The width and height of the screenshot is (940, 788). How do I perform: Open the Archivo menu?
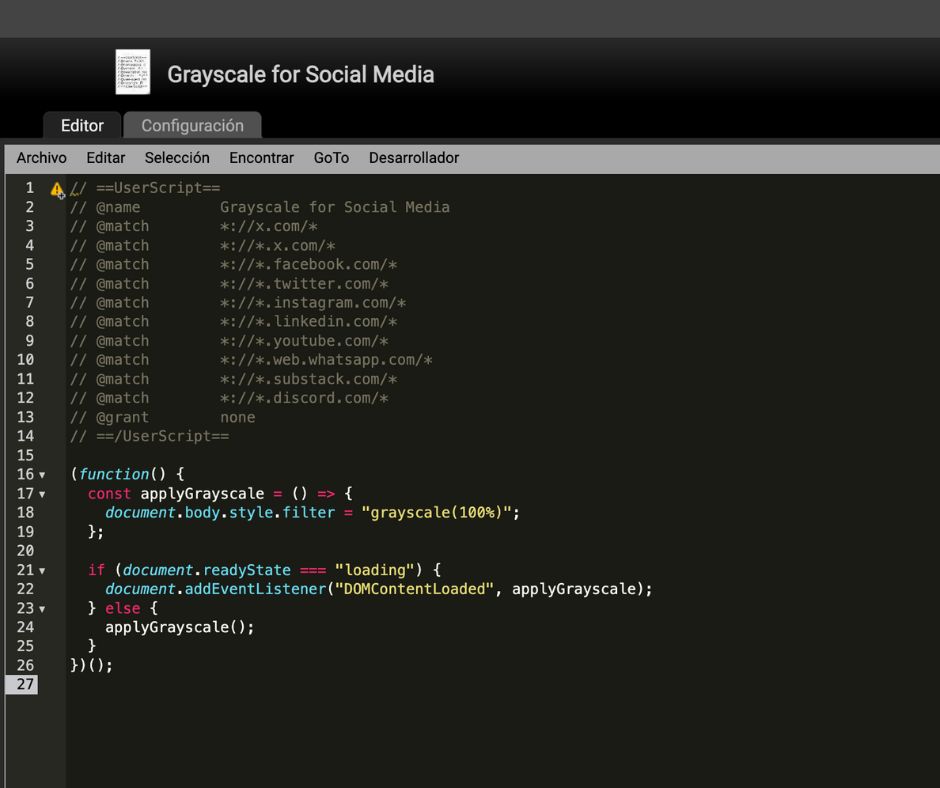click(x=41, y=158)
